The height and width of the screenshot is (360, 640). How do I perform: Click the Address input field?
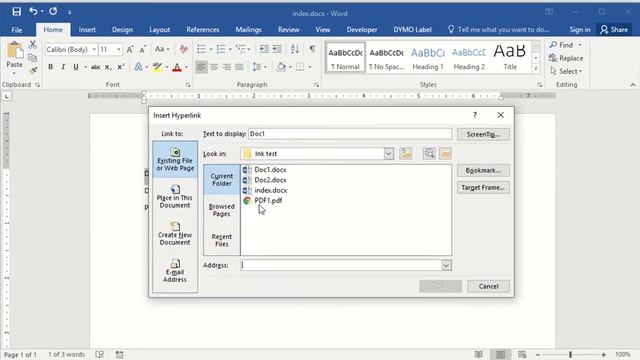[x=341, y=265]
